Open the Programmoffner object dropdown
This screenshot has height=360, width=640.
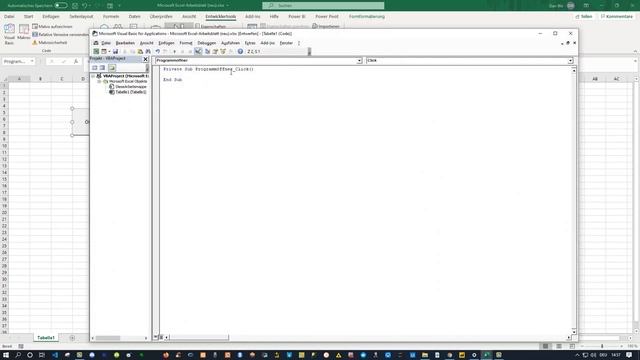(359, 60)
